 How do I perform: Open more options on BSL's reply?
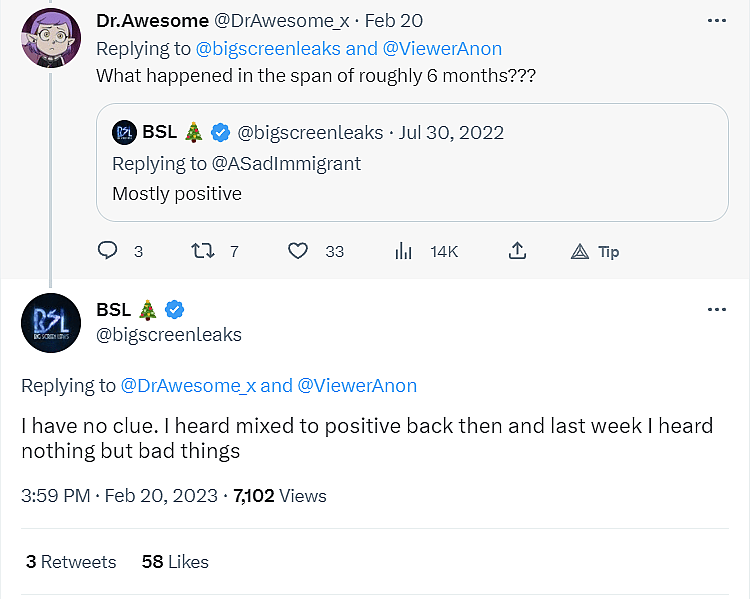point(716,309)
